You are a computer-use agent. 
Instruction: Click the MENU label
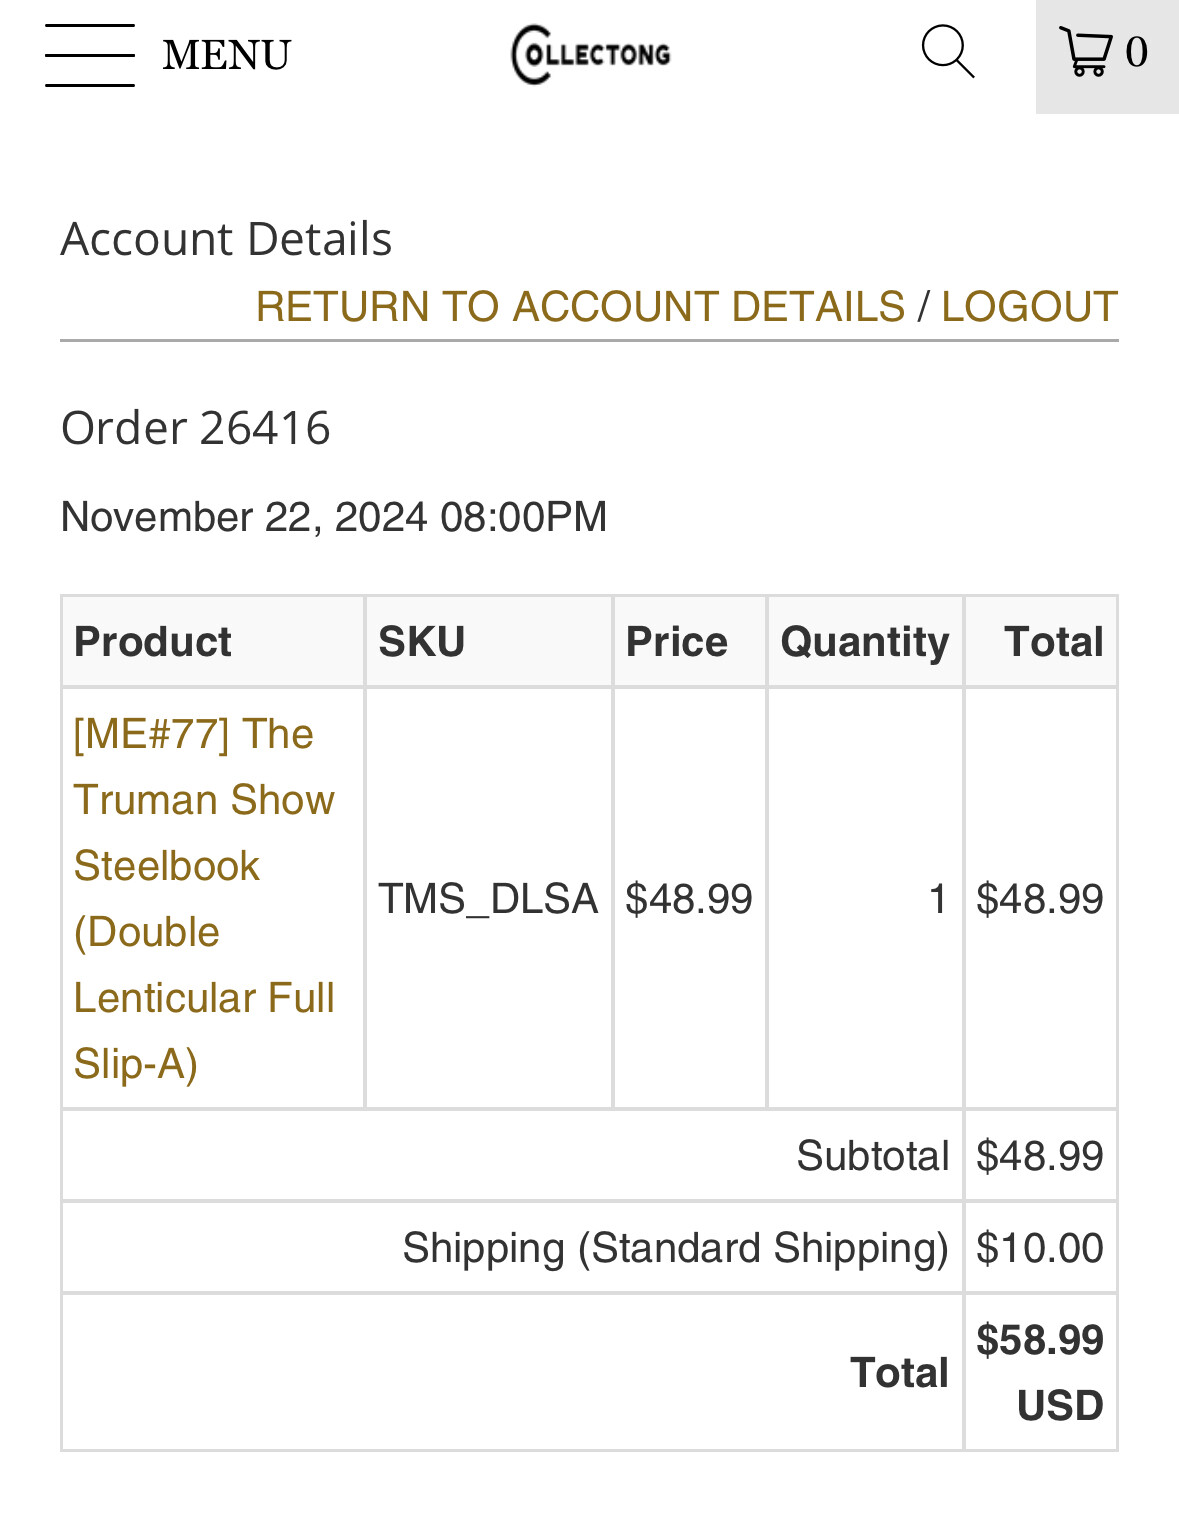tap(227, 56)
